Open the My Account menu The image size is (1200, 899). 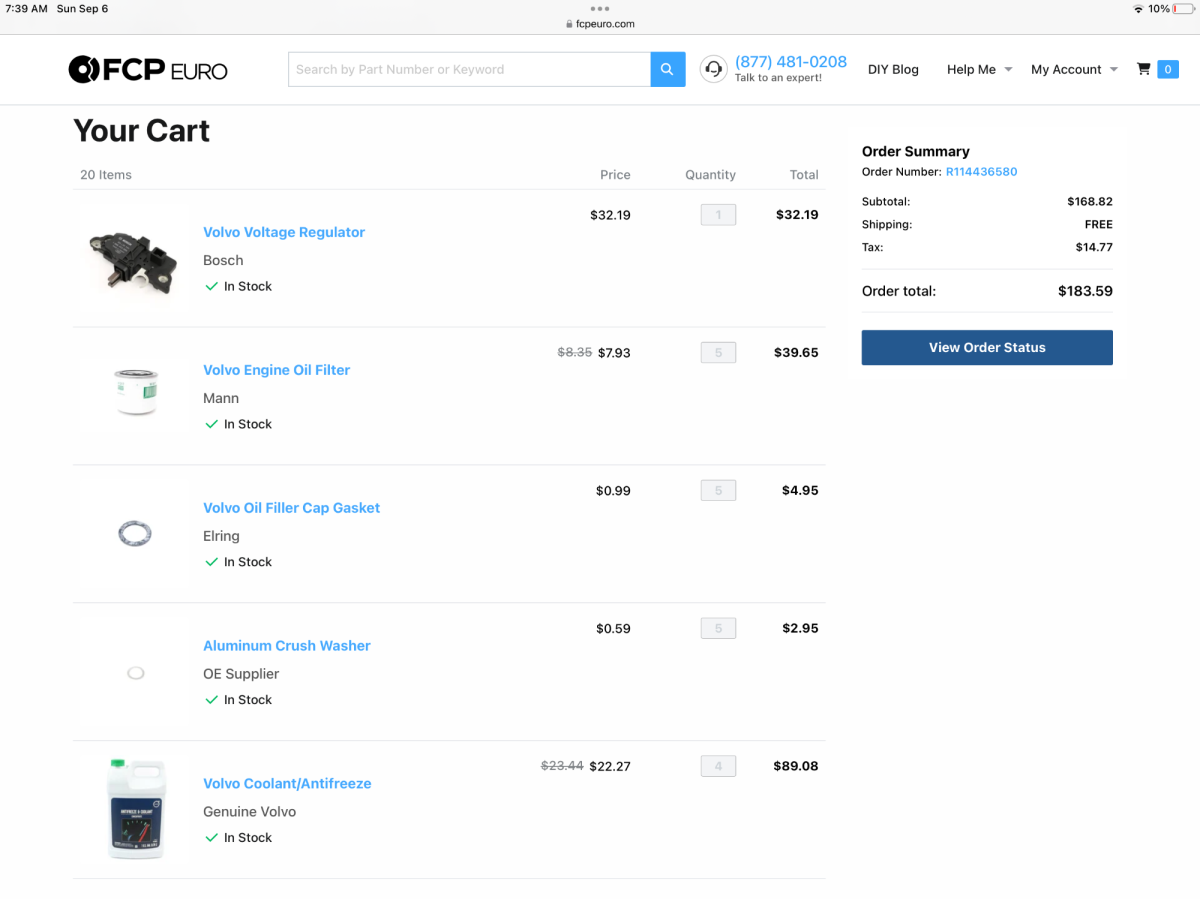point(1066,69)
